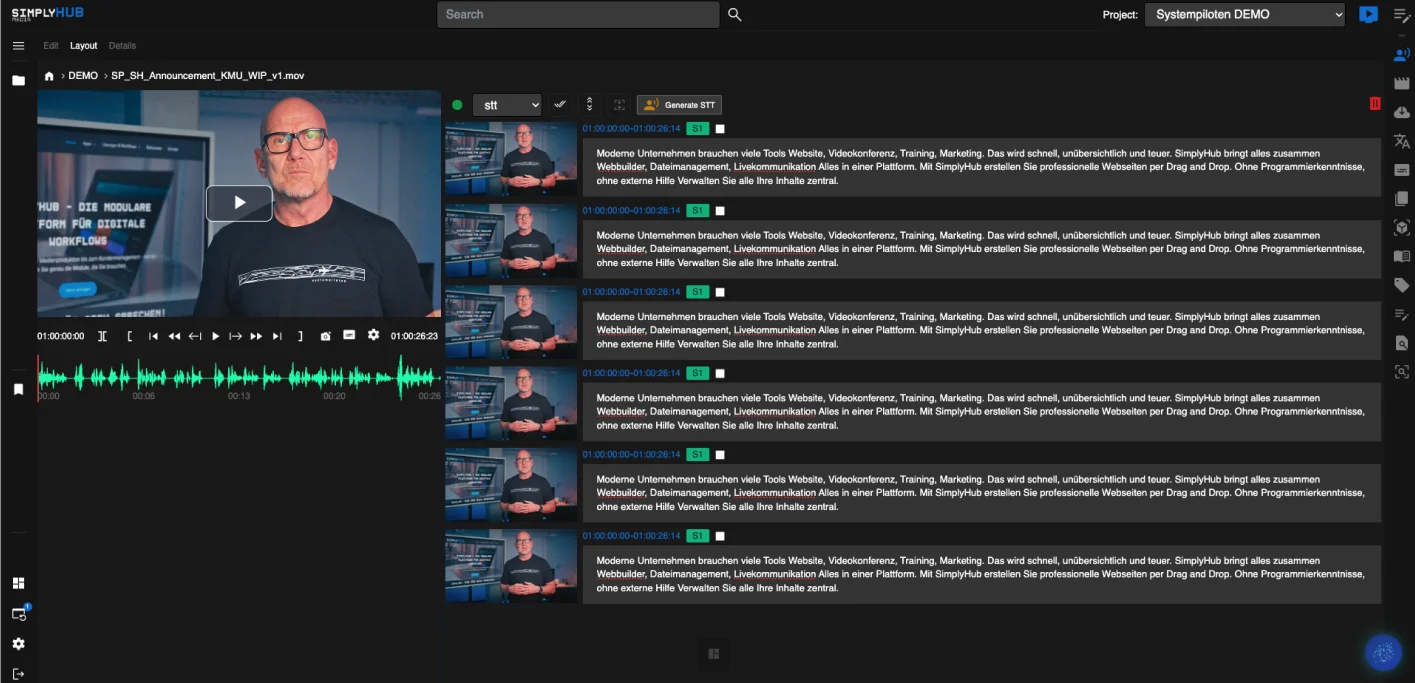Open the hamburger menu in left sidebar
The width and height of the screenshot is (1415, 683).
(x=18, y=46)
